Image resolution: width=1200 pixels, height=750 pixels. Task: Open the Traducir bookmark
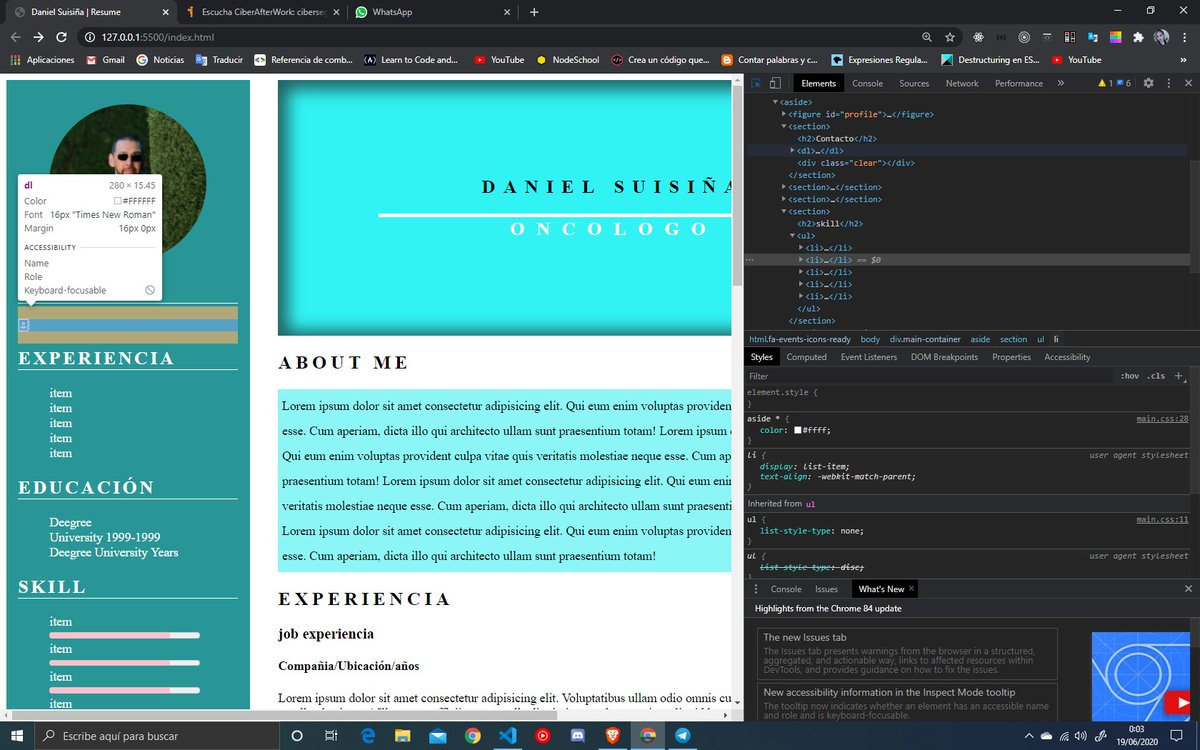(219, 59)
